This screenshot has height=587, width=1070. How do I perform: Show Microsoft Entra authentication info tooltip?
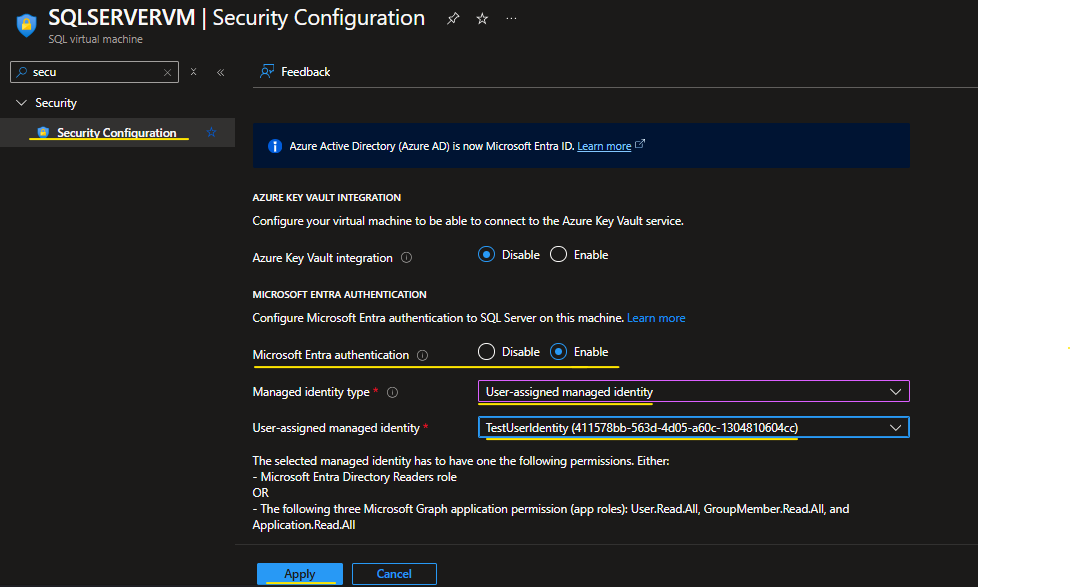point(422,355)
